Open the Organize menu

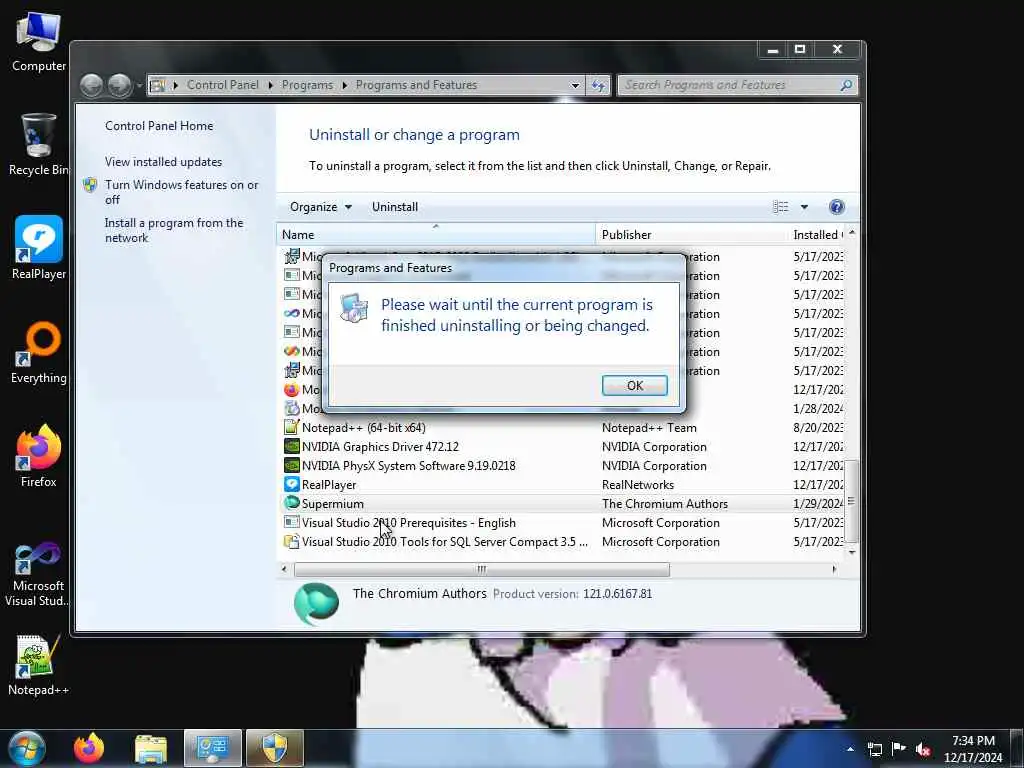321,207
